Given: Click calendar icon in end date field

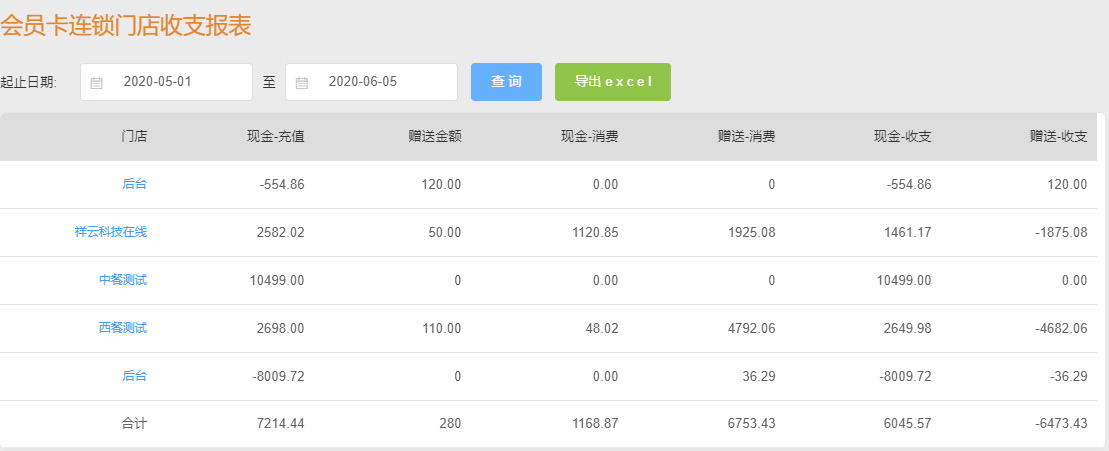Looking at the screenshot, I should (x=301, y=83).
